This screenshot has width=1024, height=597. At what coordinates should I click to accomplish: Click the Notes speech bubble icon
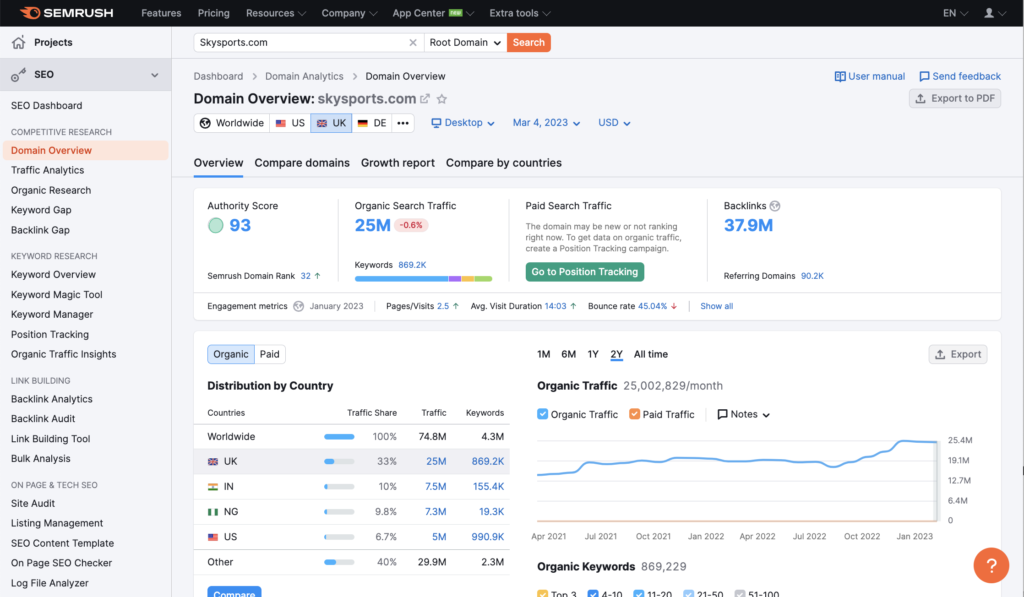click(x=722, y=414)
